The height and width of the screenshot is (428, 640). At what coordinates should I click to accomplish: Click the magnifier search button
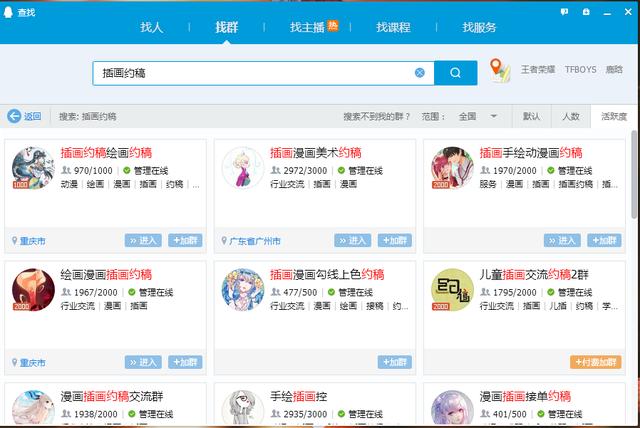pos(456,73)
